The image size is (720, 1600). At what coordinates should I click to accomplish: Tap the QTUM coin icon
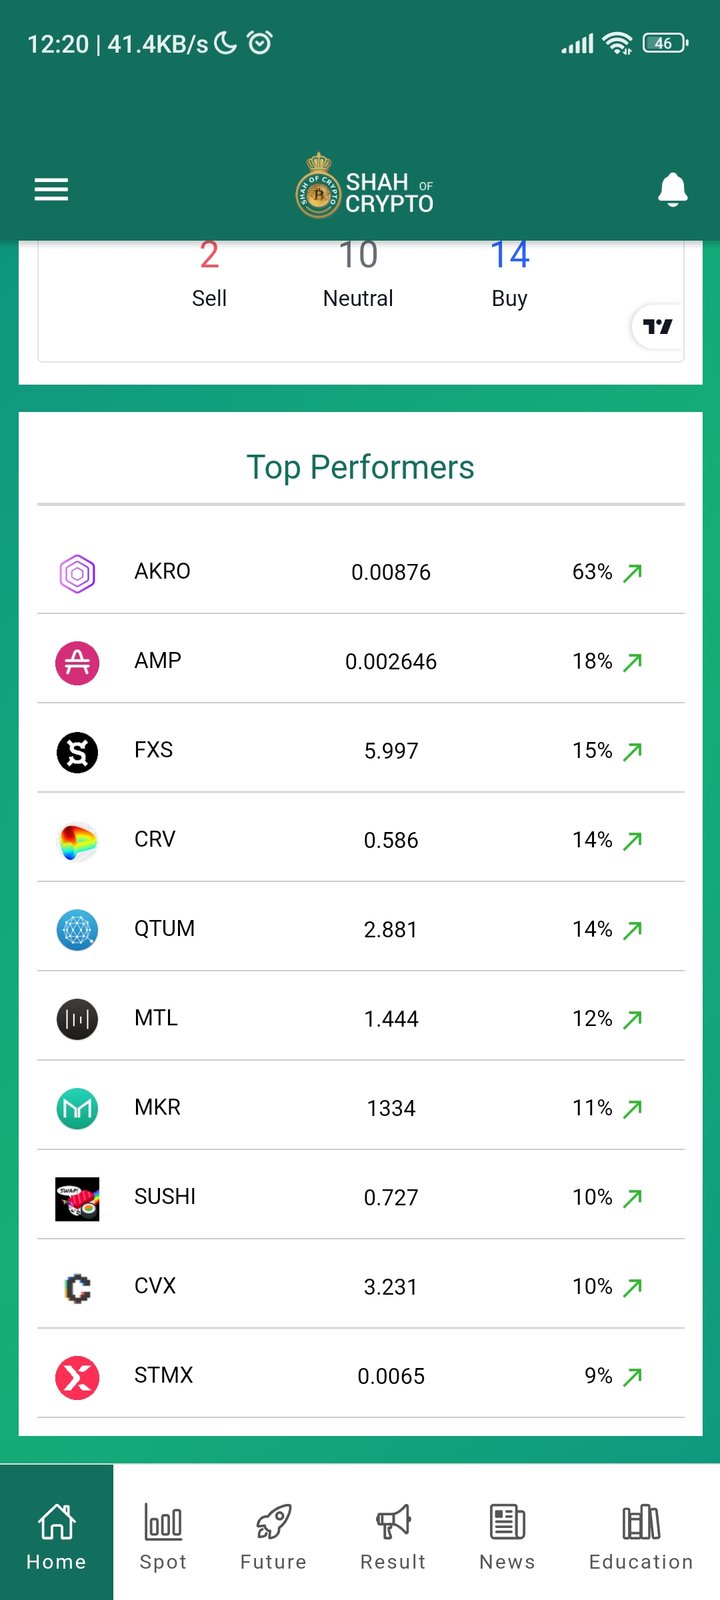pyautogui.click(x=77, y=930)
